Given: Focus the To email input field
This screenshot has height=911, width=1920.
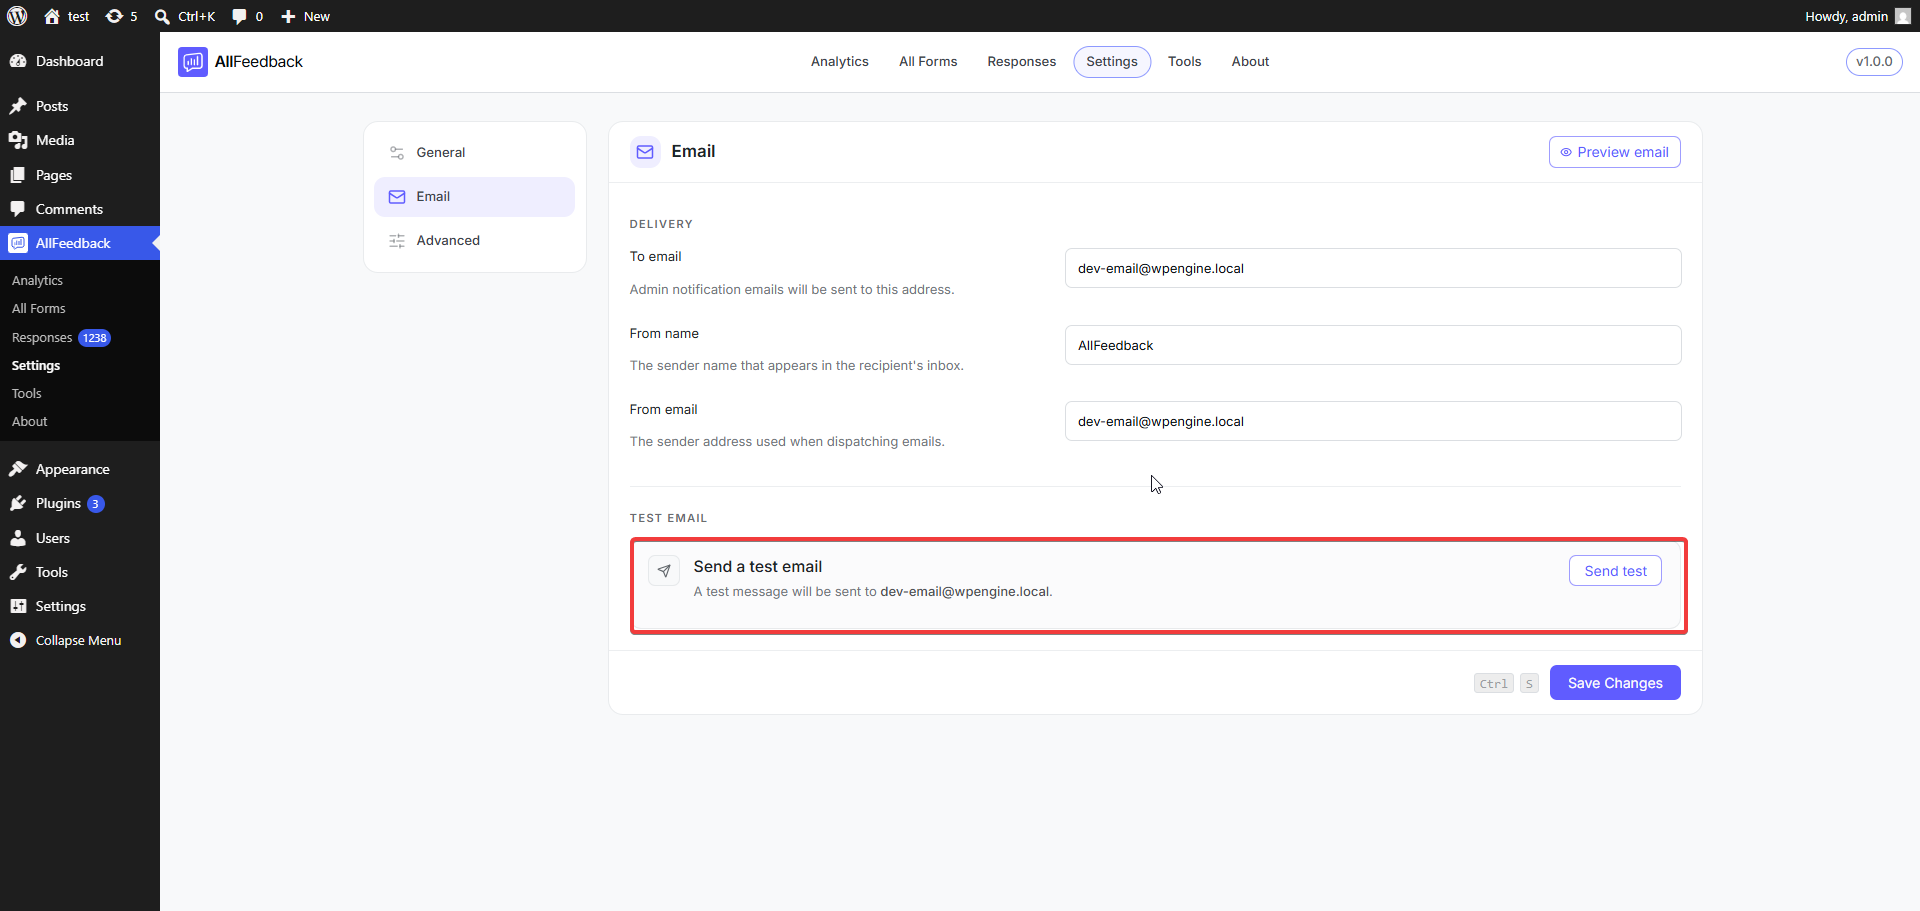Looking at the screenshot, I should point(1373,268).
